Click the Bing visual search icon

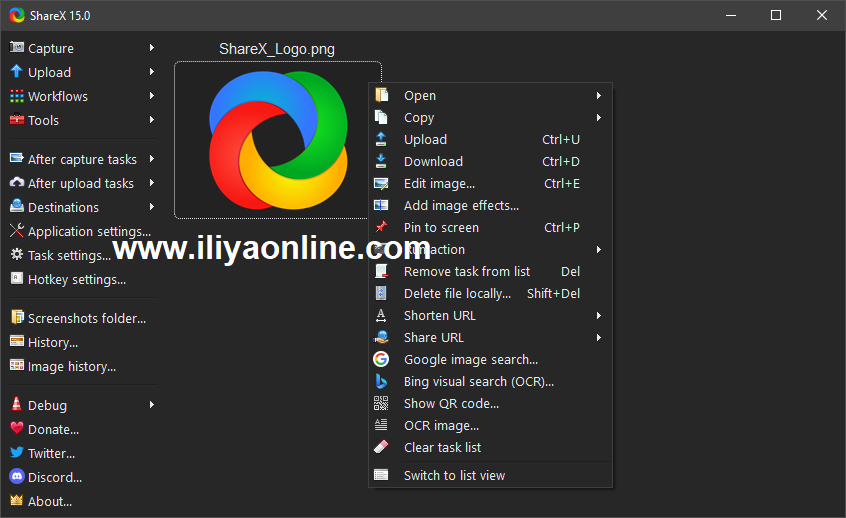pyautogui.click(x=381, y=381)
